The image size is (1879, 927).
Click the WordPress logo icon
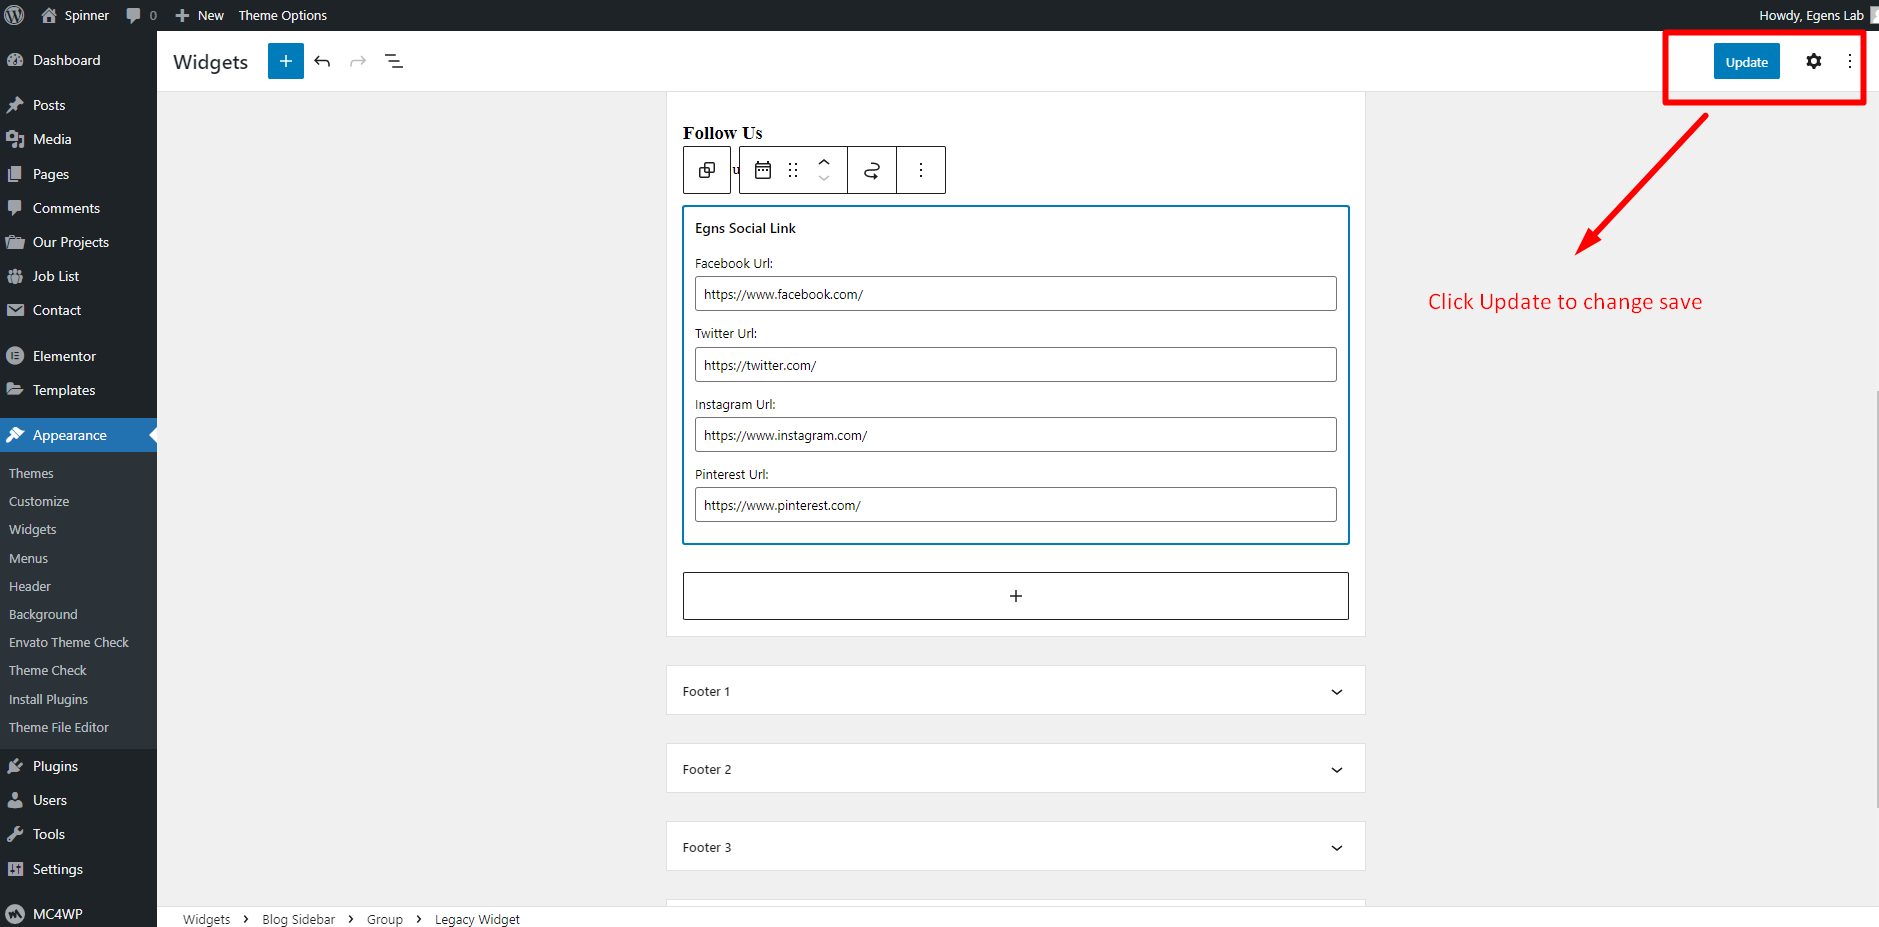pyautogui.click(x=15, y=15)
